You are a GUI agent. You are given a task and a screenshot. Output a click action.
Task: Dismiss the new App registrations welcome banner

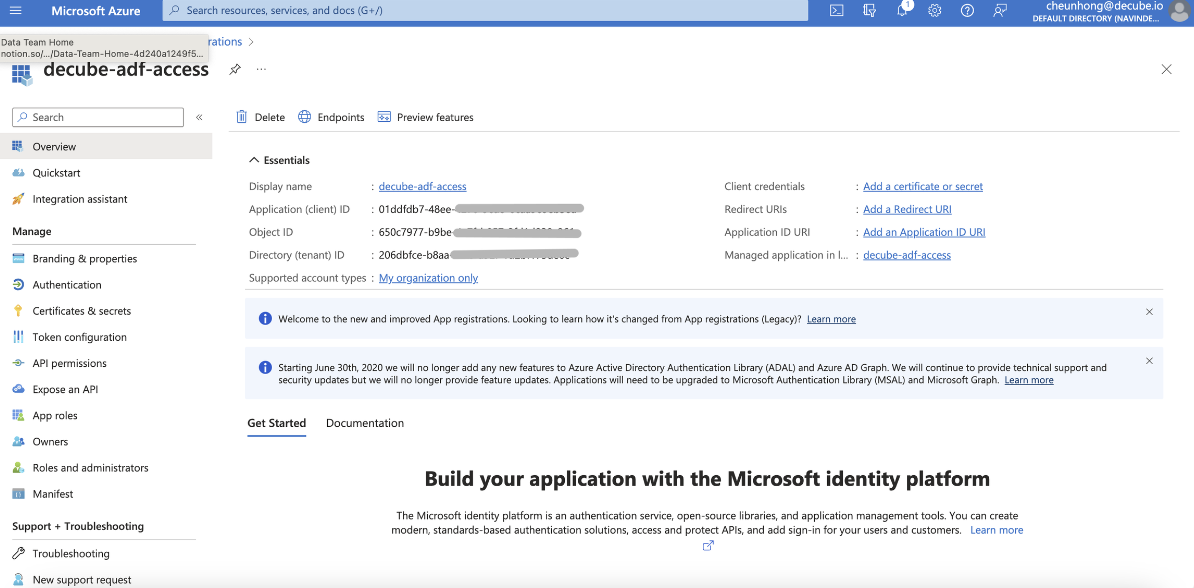pyautogui.click(x=1149, y=312)
